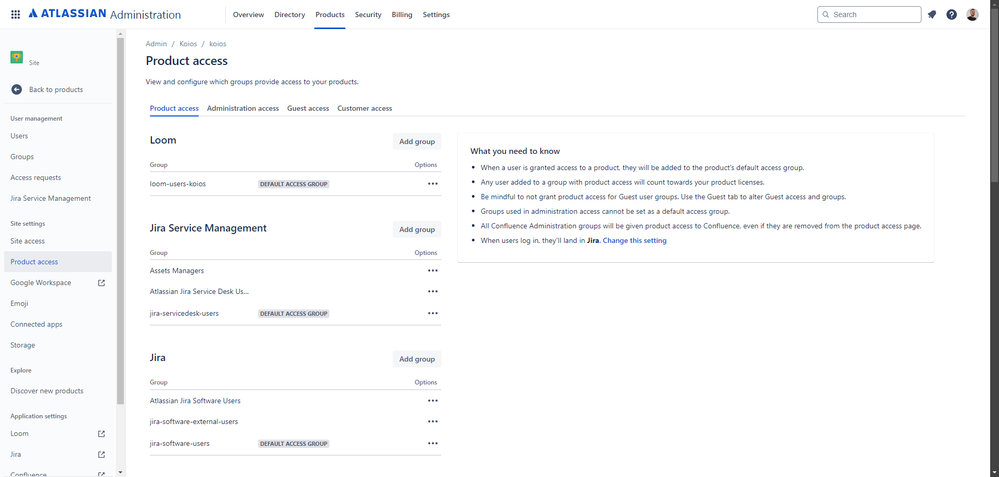This screenshot has height=477, width=999.
Task: Open the user profile avatar
Action: pyautogui.click(x=972, y=14)
